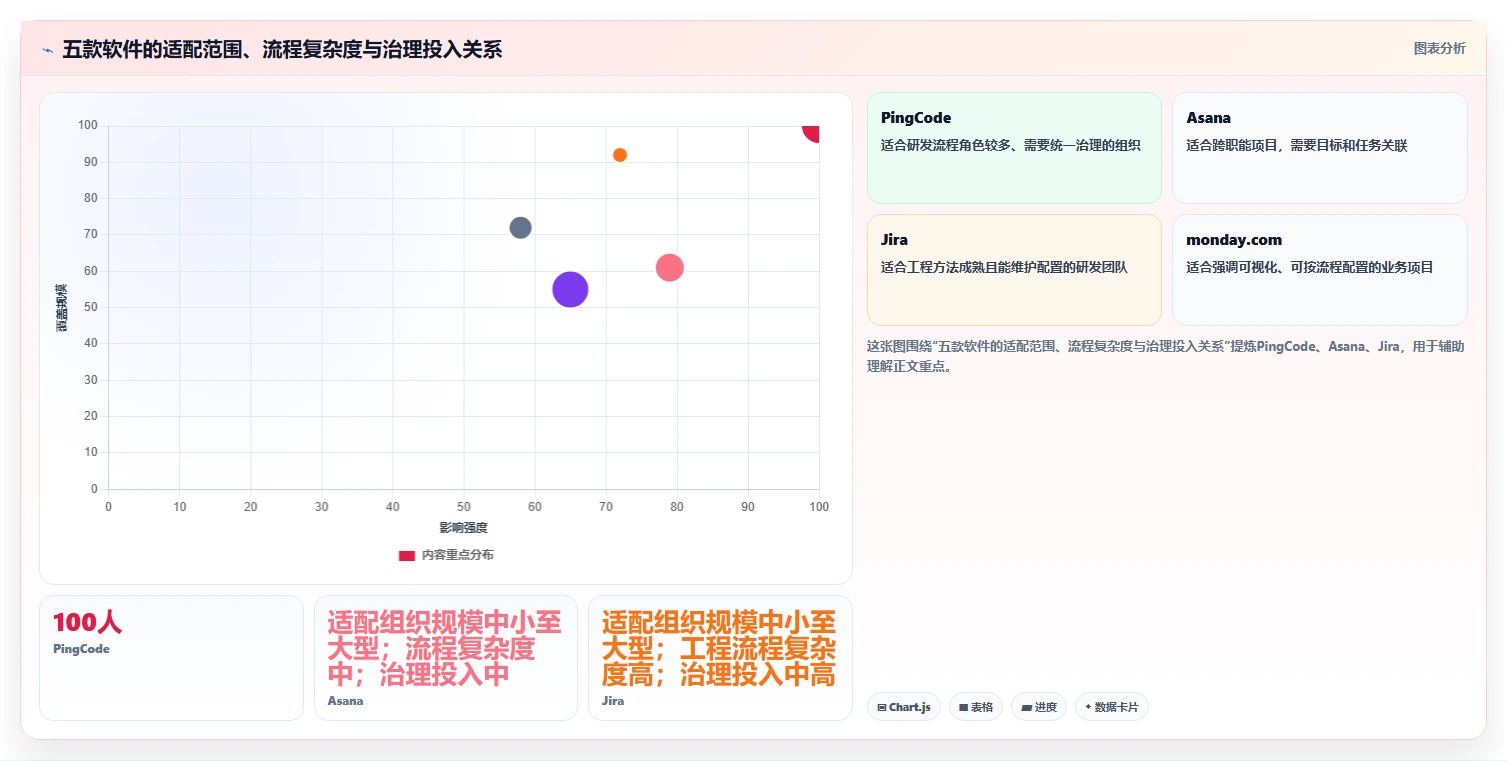Image resolution: width=1507 pixels, height=761 pixels.
Task: Click the red legend color box
Action: 407,556
